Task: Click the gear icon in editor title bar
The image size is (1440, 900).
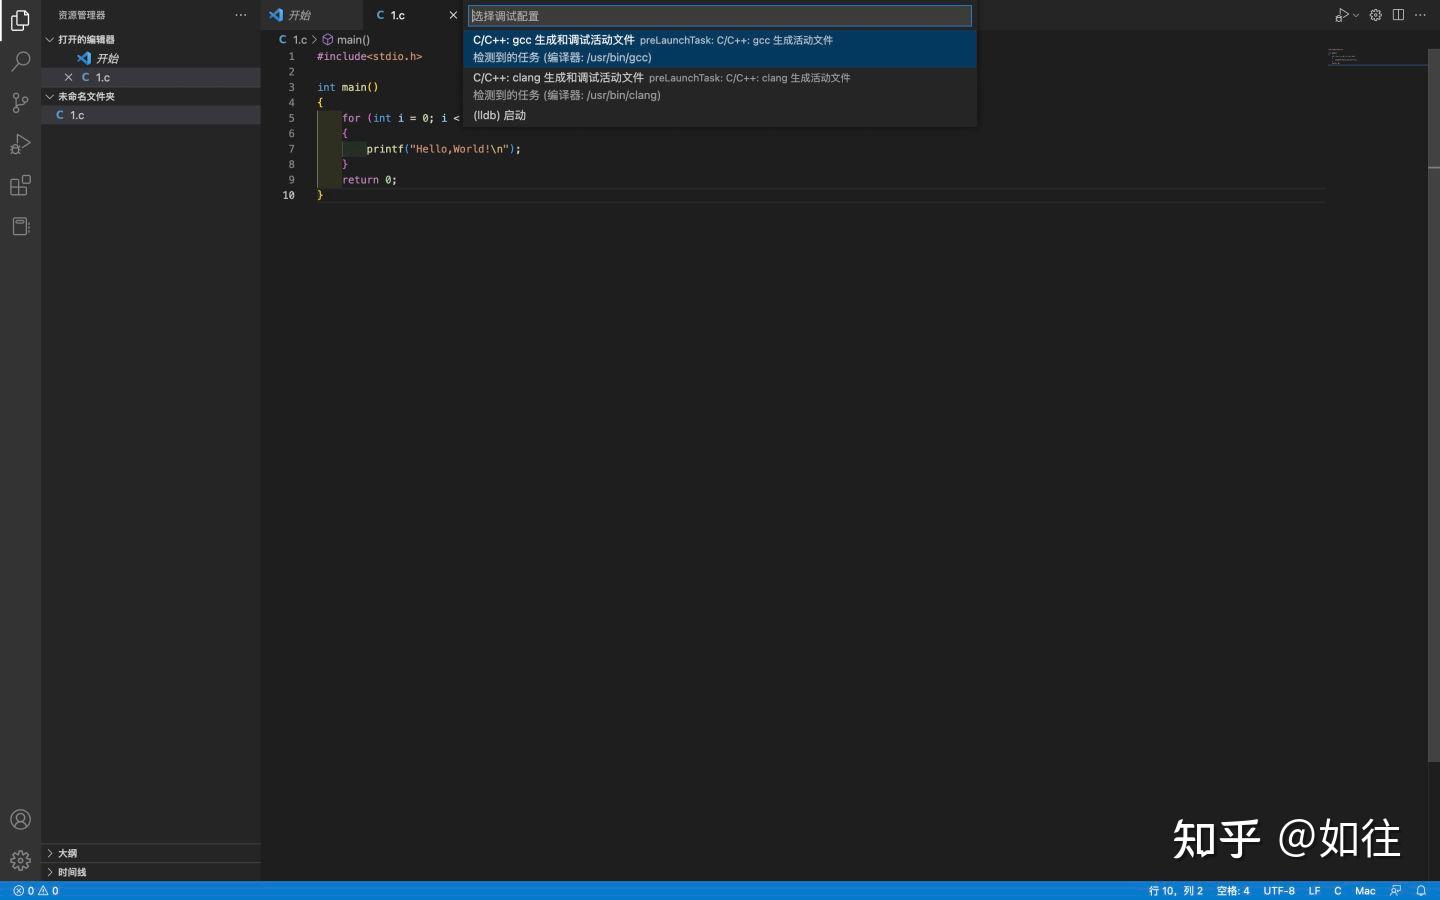Action: point(1376,15)
